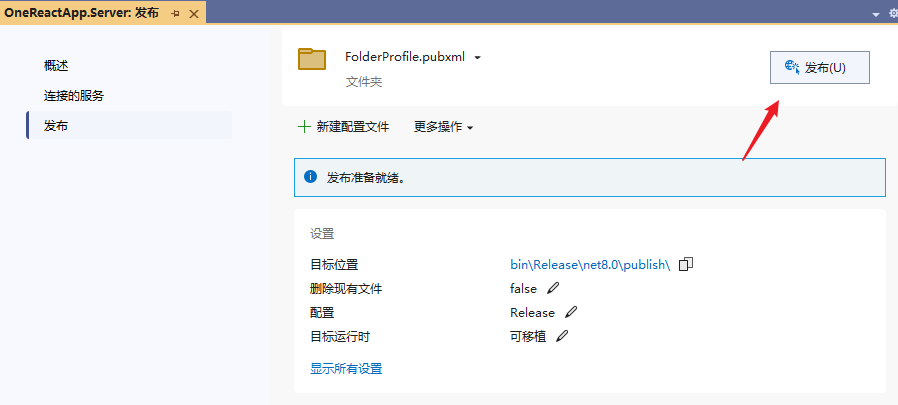
Task: Select the 概述 sidebar item
Action: click(56, 66)
